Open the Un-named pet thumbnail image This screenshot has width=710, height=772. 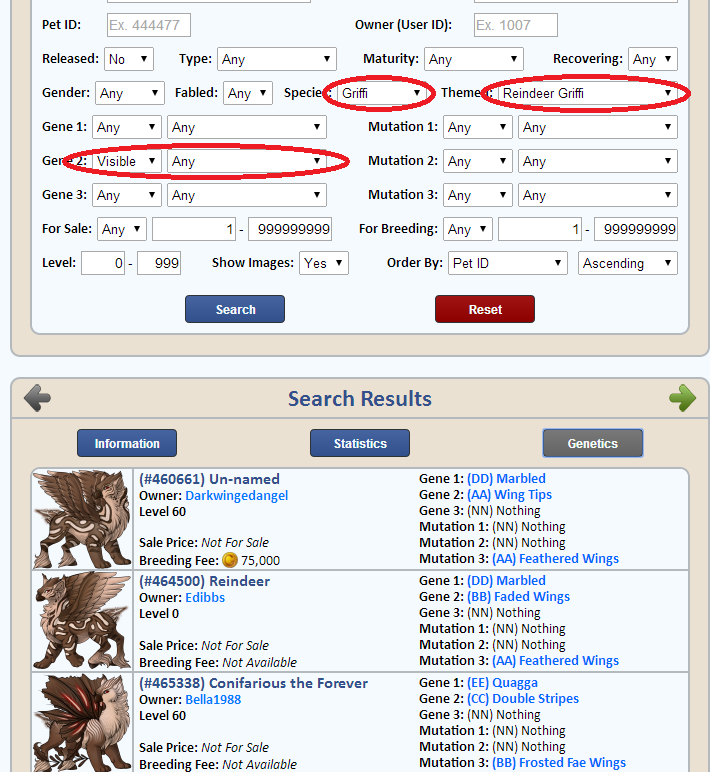tap(83, 519)
